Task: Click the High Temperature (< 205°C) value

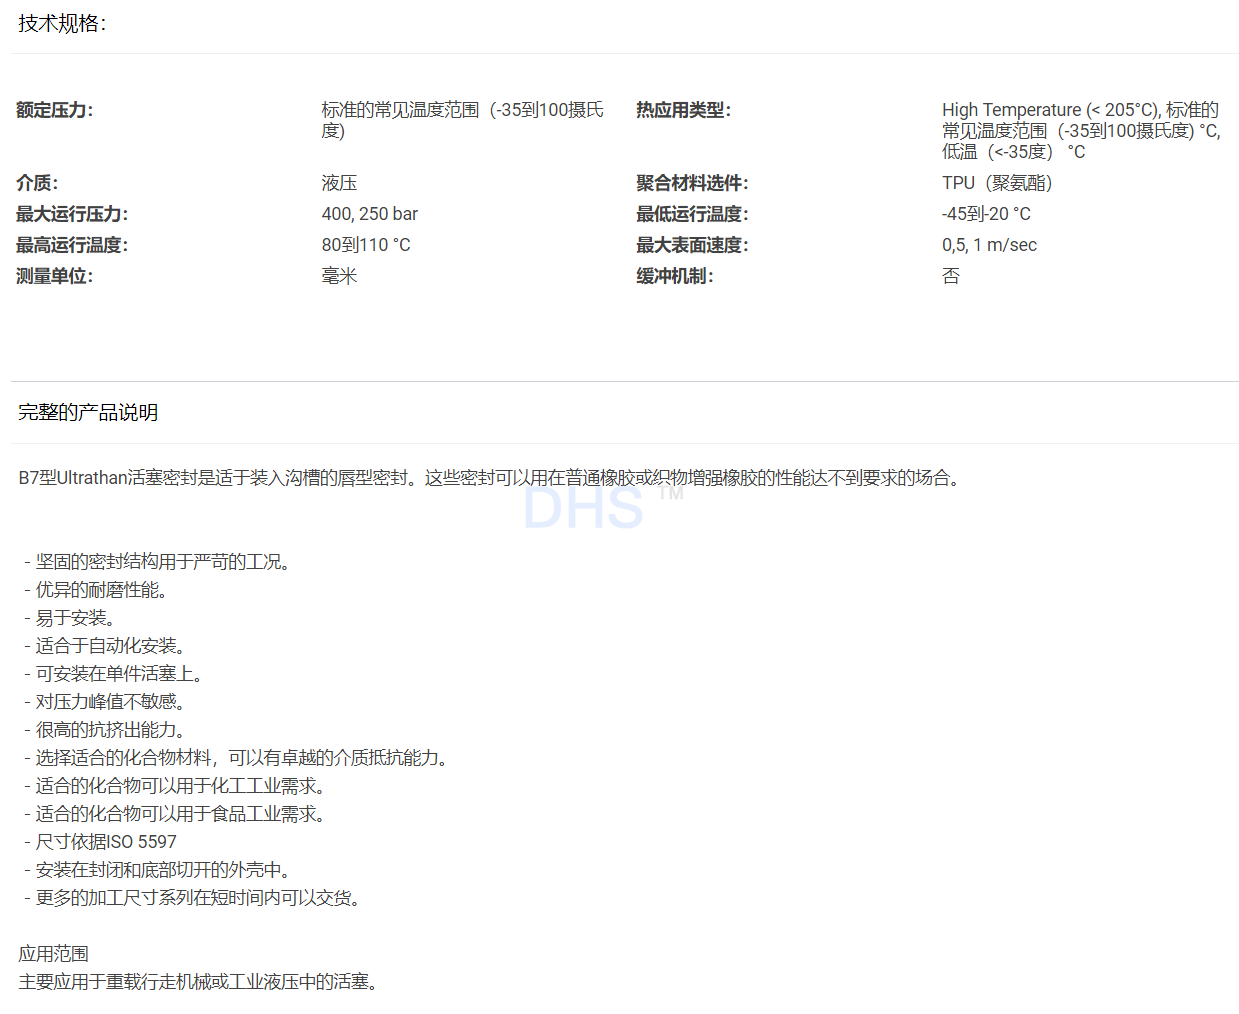Action: [1081, 131]
